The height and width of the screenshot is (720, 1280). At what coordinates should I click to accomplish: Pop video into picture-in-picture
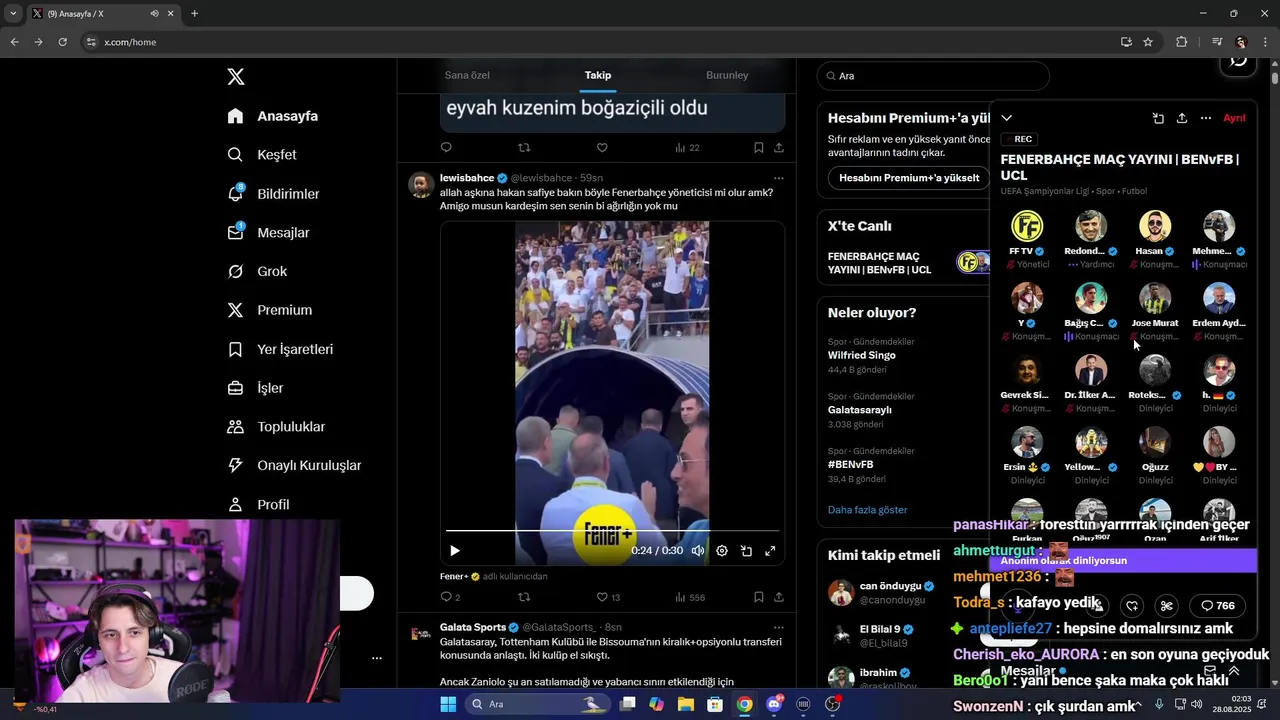click(x=746, y=551)
